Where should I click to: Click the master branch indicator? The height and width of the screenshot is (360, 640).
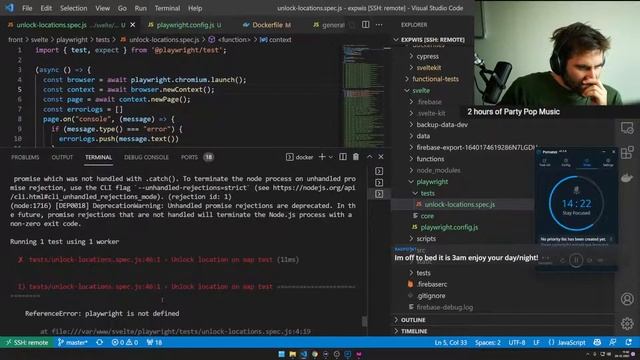pos(72,342)
